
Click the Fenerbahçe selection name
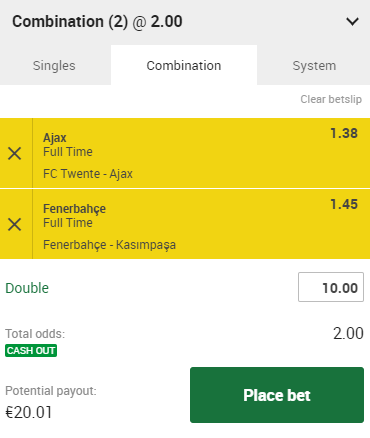[x=74, y=209]
